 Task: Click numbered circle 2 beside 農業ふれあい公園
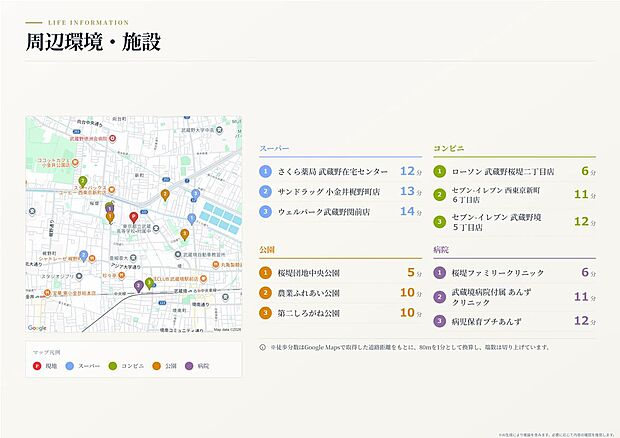click(x=265, y=293)
